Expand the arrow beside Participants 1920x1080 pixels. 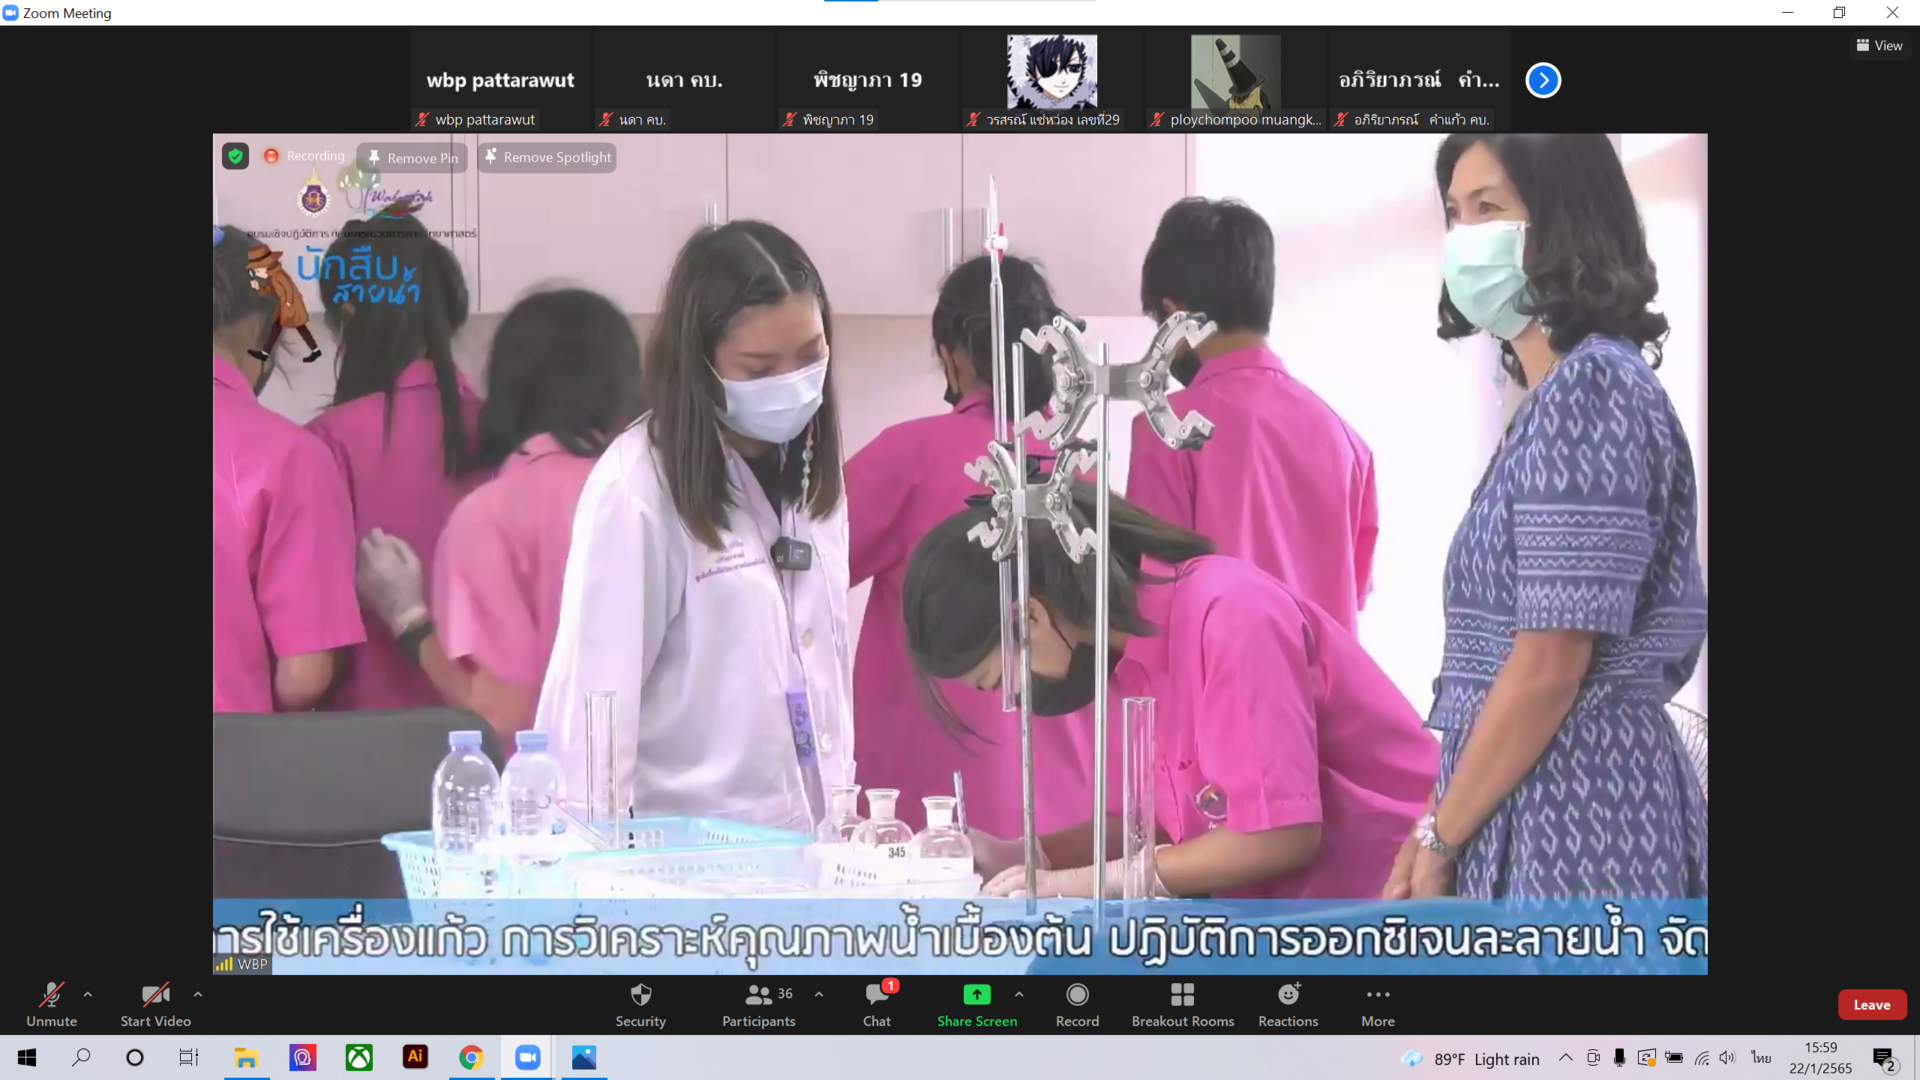[x=819, y=994]
